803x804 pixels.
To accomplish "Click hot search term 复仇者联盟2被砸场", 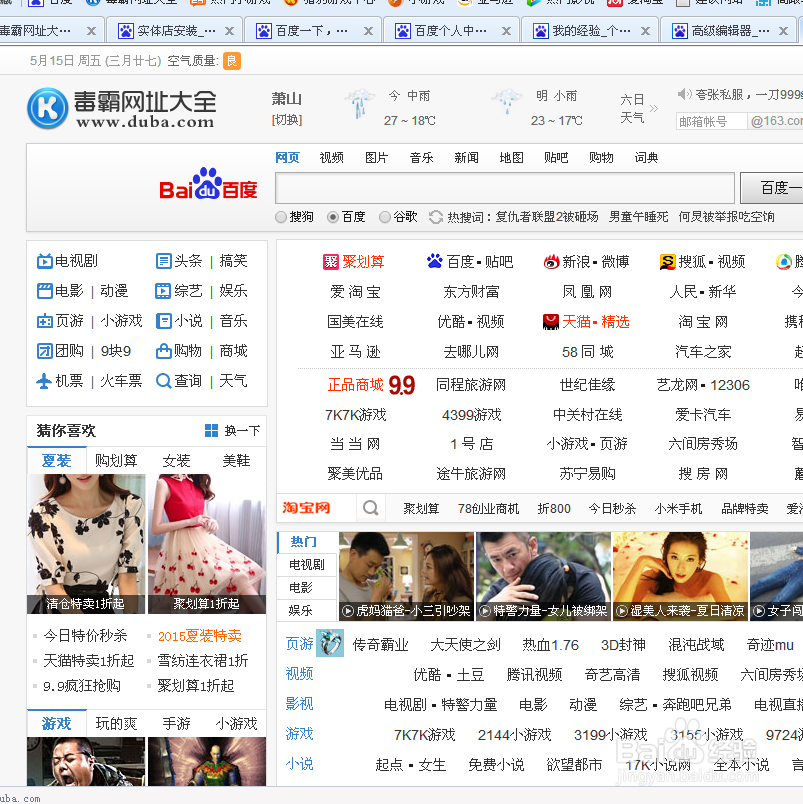I will click(x=547, y=217).
